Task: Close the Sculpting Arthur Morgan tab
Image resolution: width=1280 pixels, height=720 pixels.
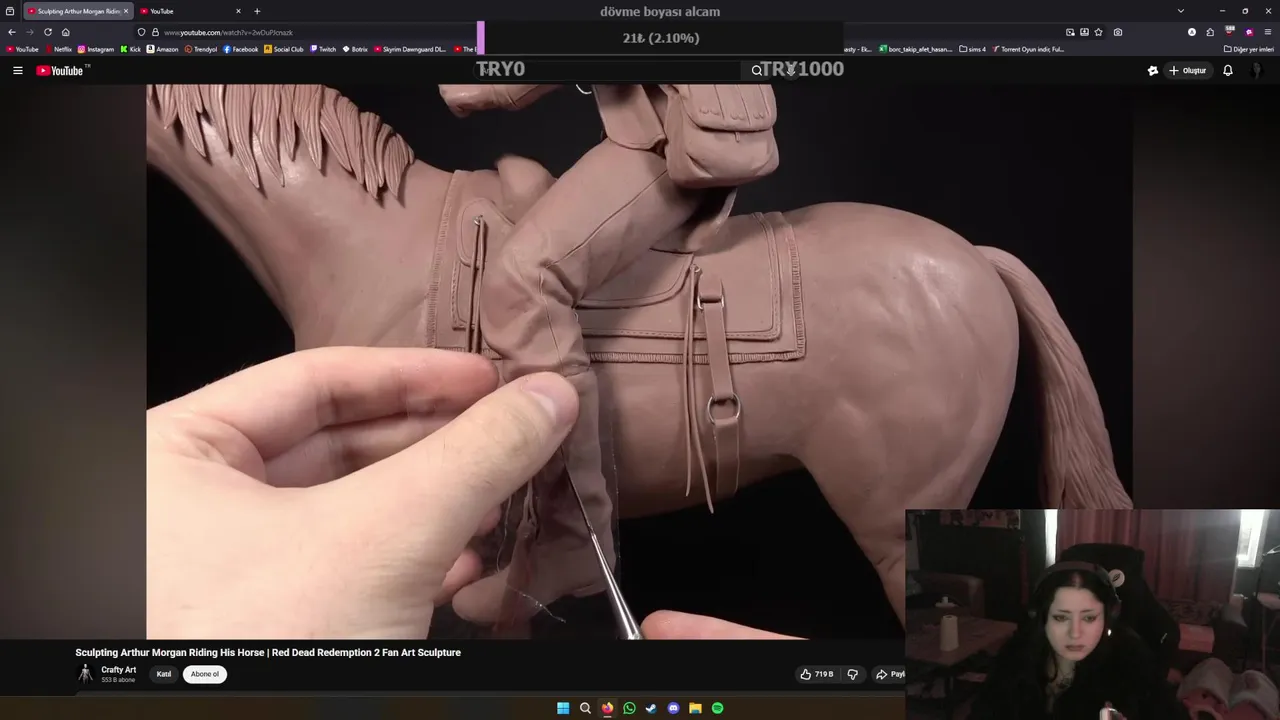Action: (126, 11)
